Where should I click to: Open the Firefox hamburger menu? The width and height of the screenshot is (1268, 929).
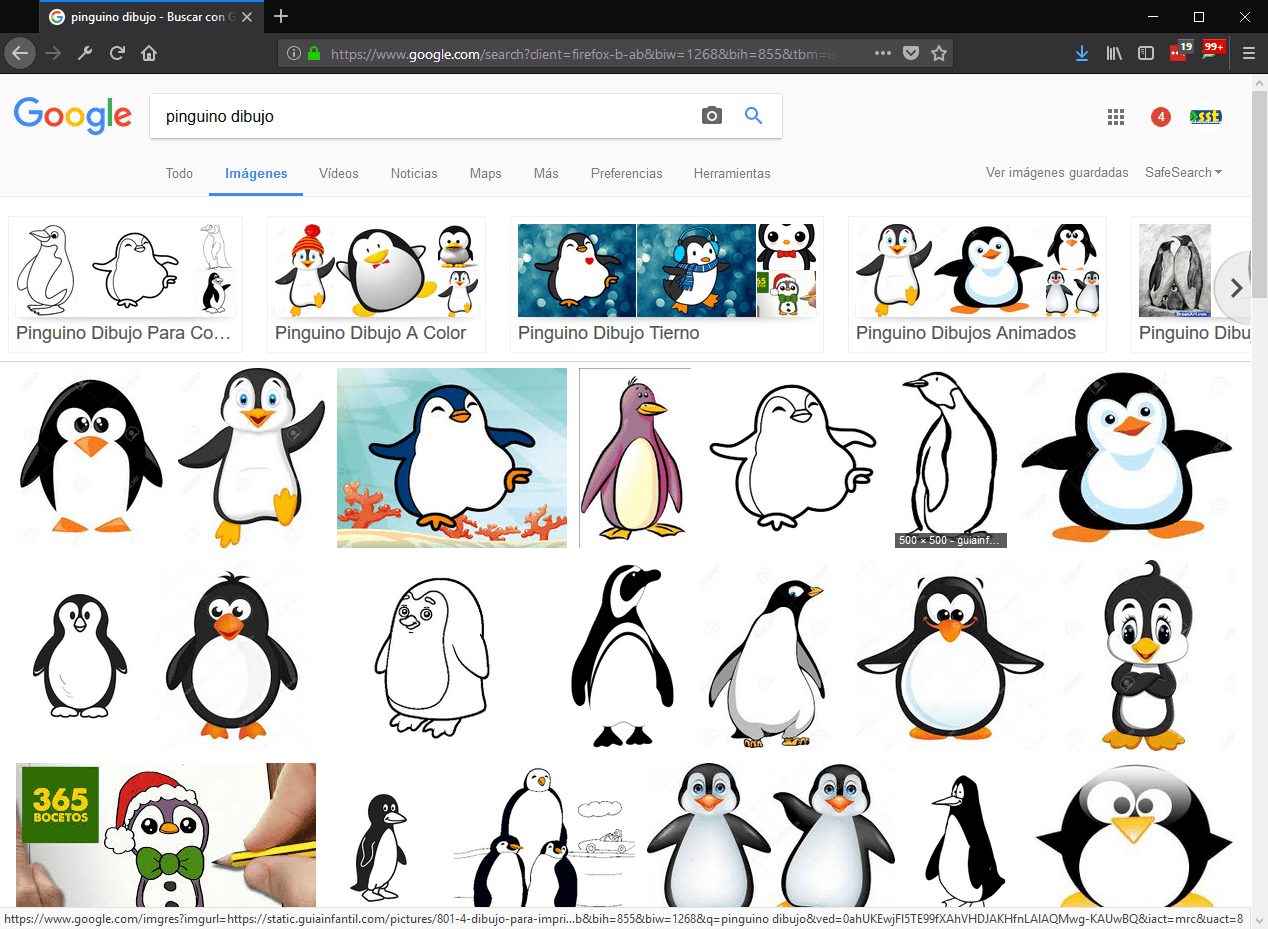pyautogui.click(x=1248, y=53)
